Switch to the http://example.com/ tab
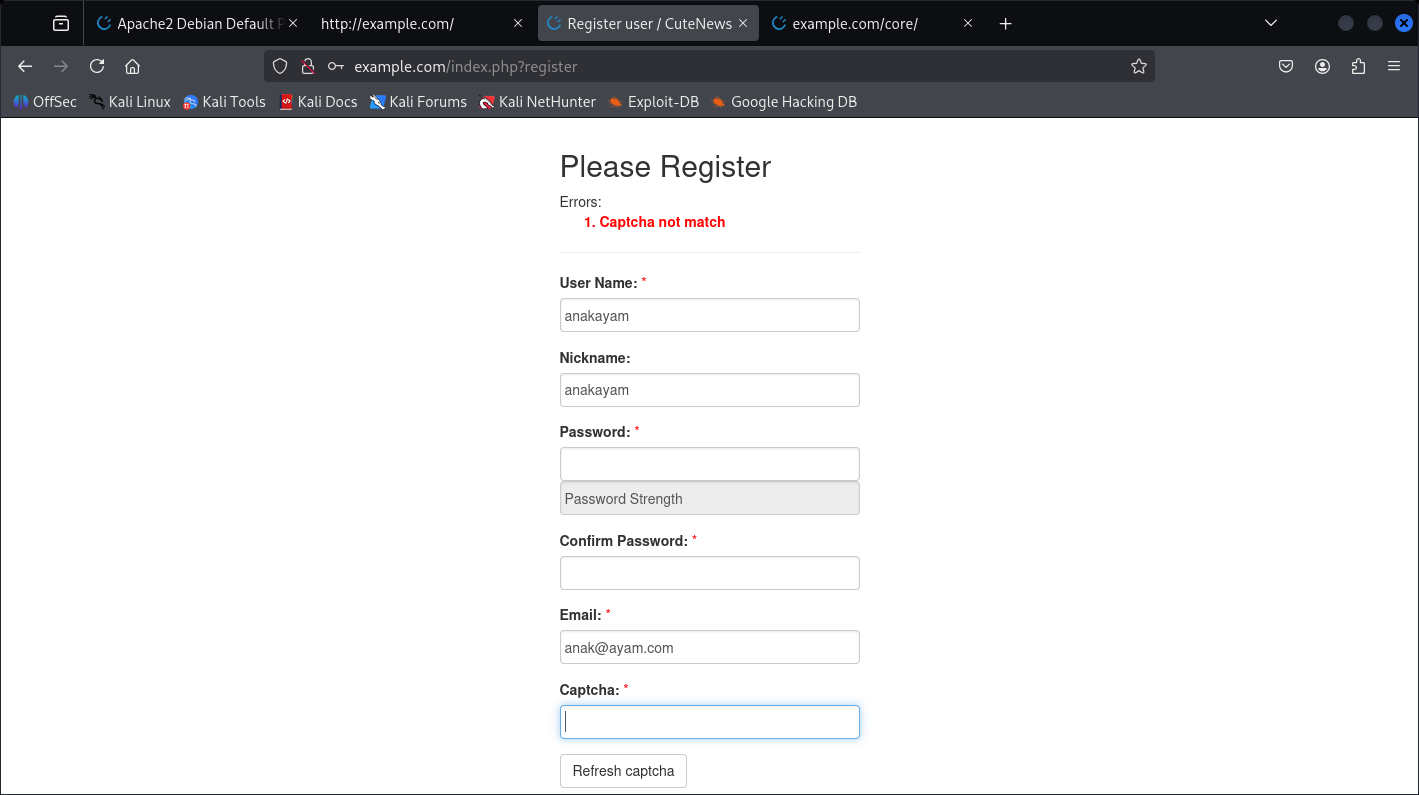1419x795 pixels. point(422,23)
